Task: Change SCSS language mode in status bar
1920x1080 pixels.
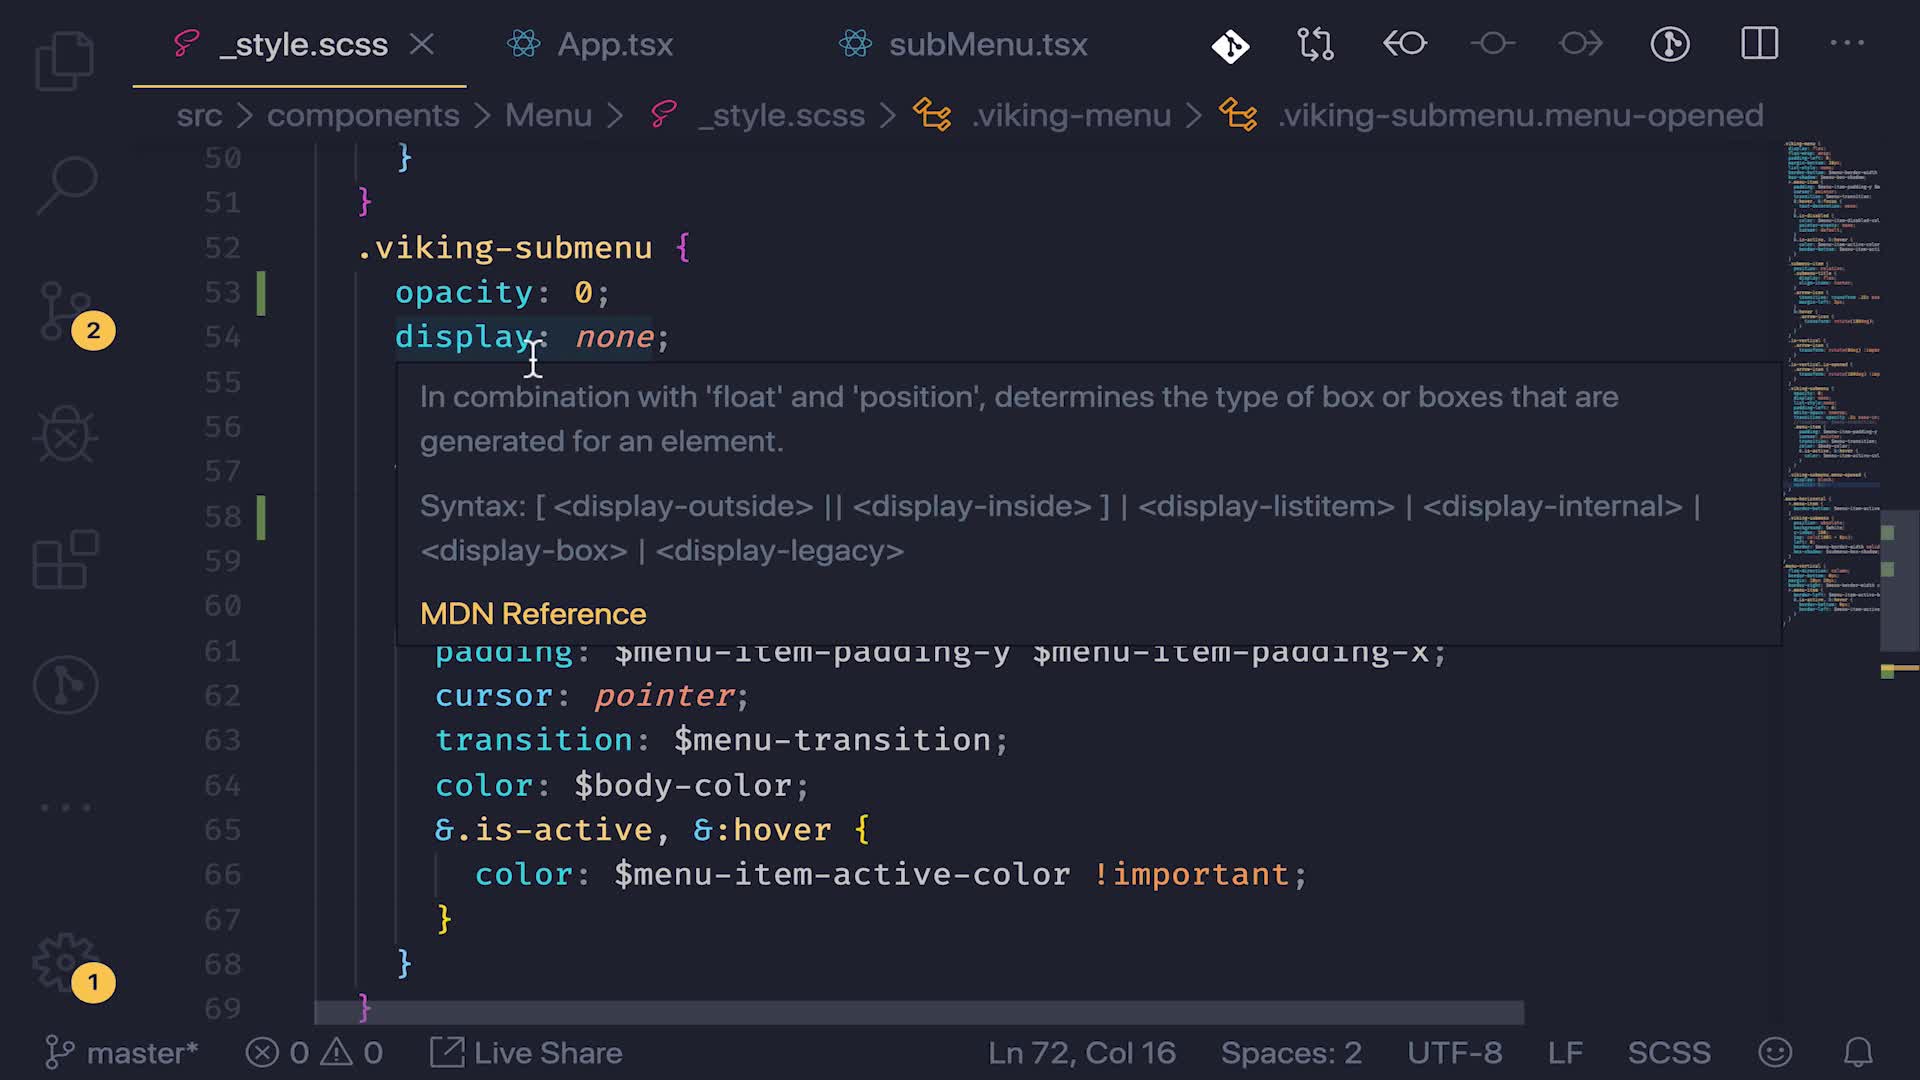Action: 1668,1053
